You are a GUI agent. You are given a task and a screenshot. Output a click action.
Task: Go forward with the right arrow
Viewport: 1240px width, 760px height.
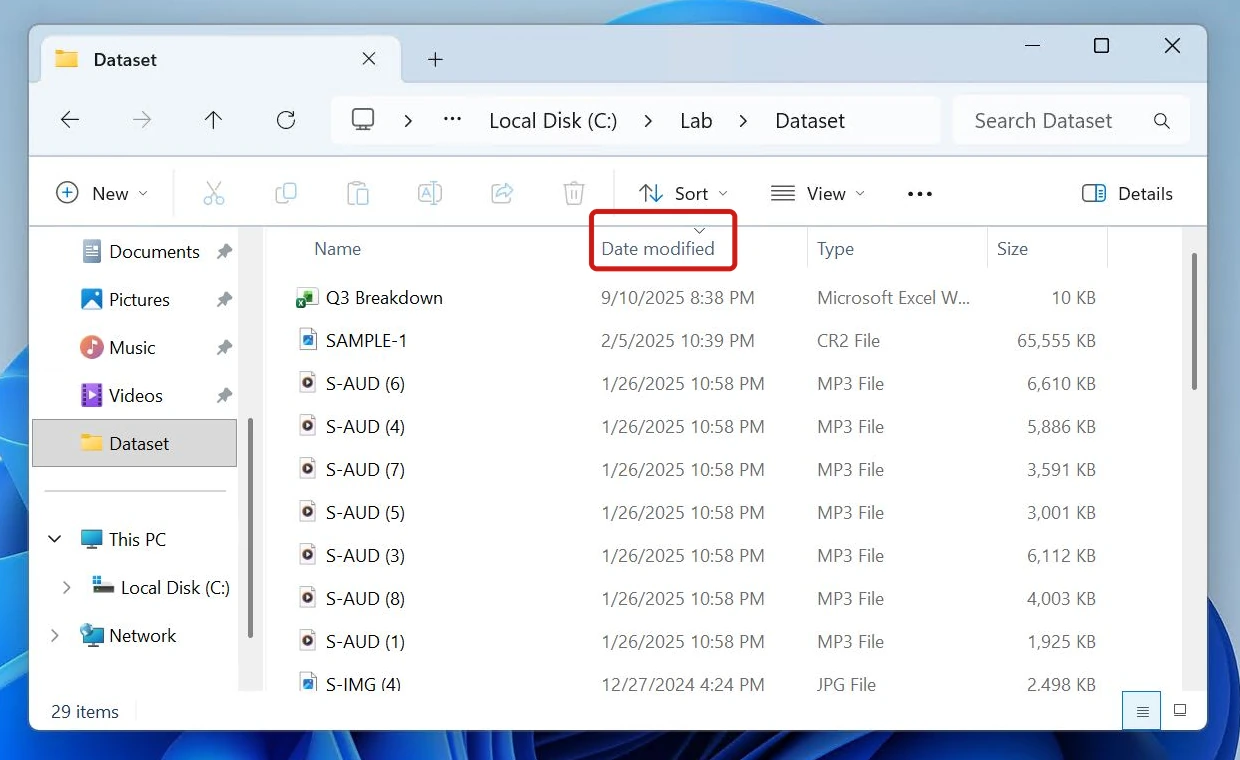[x=142, y=120]
